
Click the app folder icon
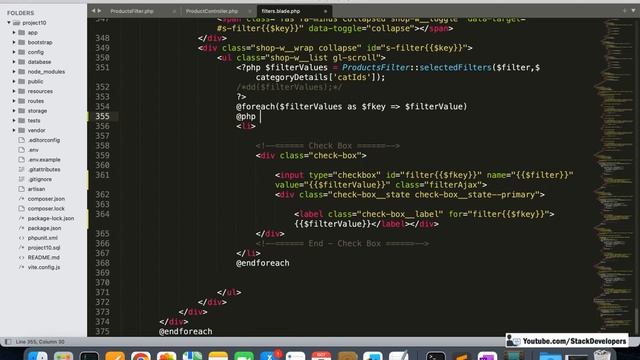coord(22,33)
